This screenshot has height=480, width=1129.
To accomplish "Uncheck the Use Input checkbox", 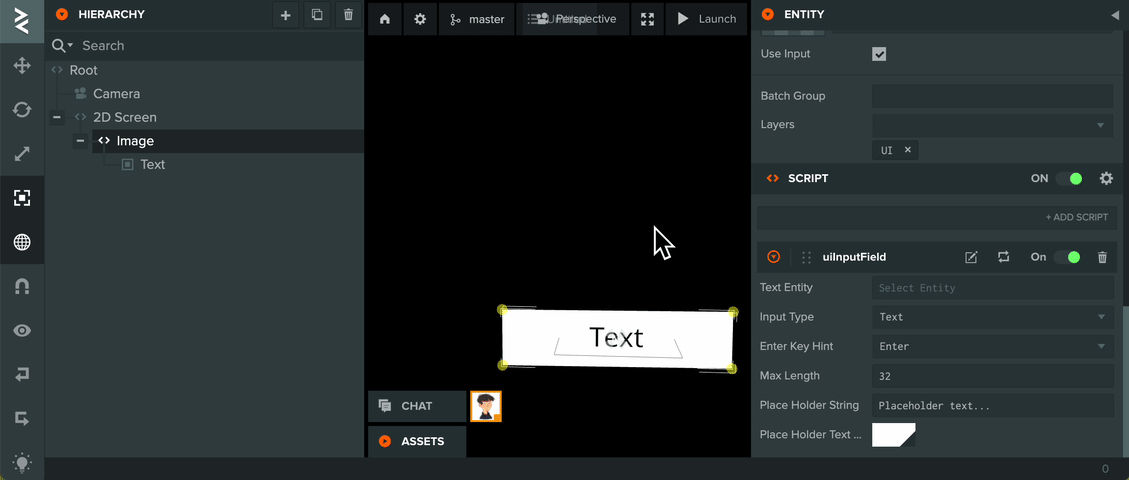I will pyautogui.click(x=879, y=54).
